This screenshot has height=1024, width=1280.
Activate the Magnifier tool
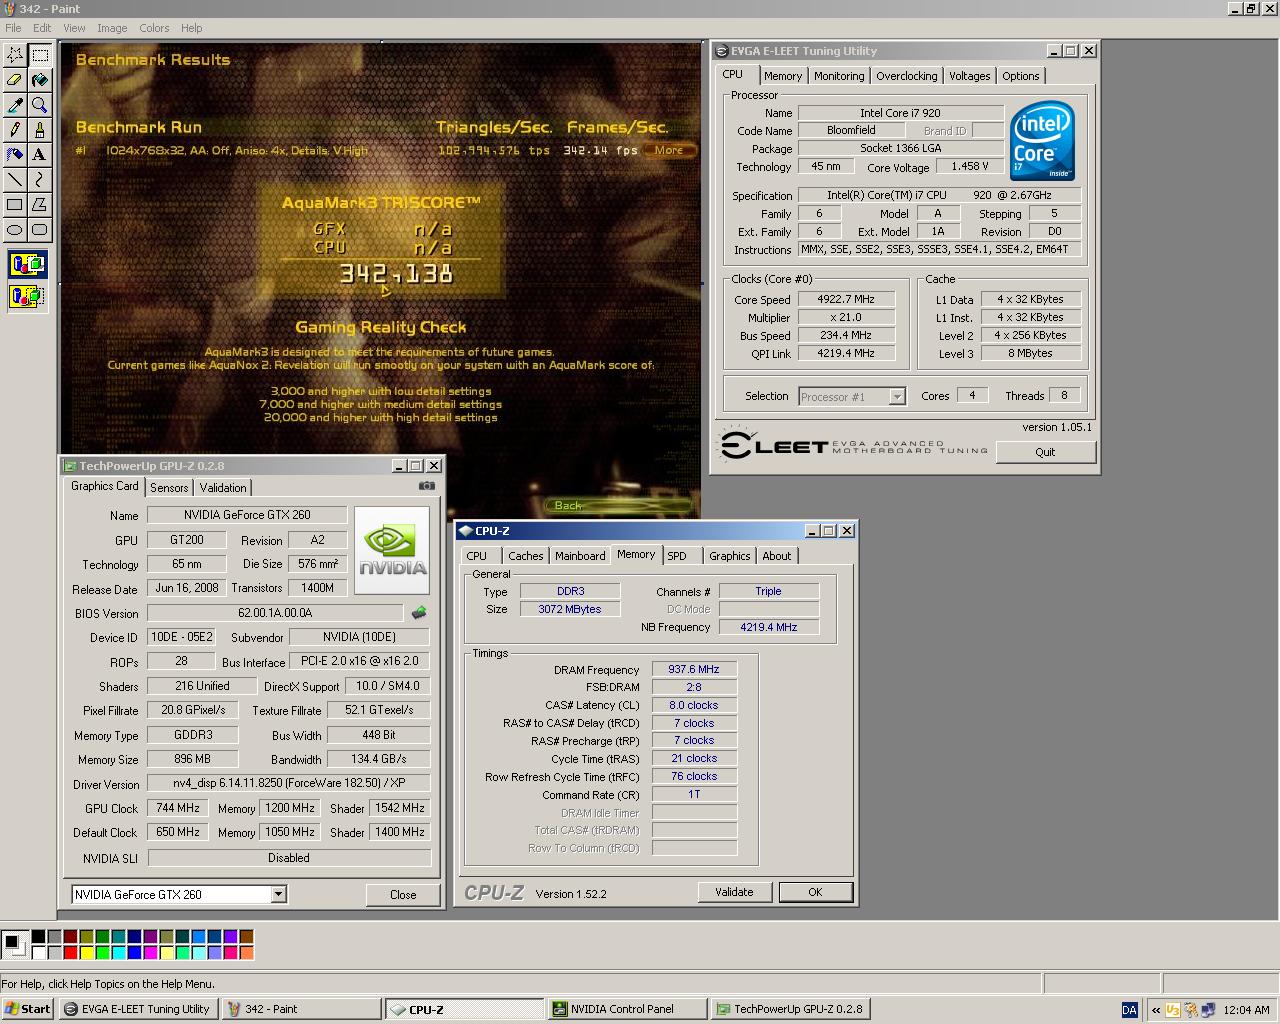click(40, 105)
